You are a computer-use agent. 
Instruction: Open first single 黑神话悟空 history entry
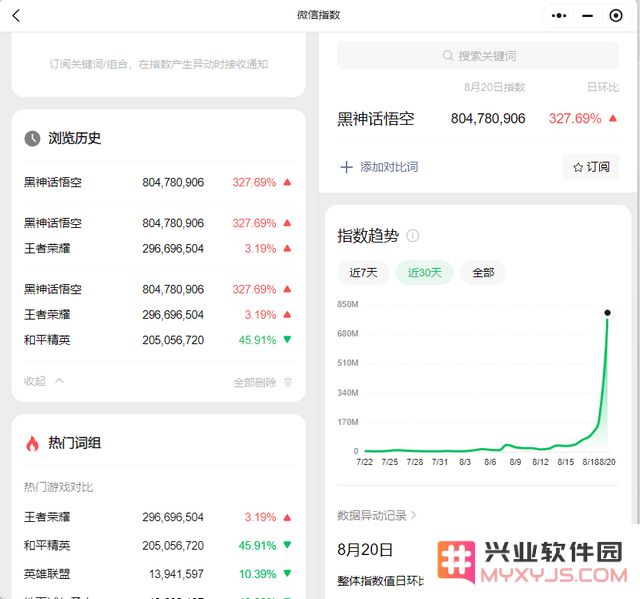point(158,182)
